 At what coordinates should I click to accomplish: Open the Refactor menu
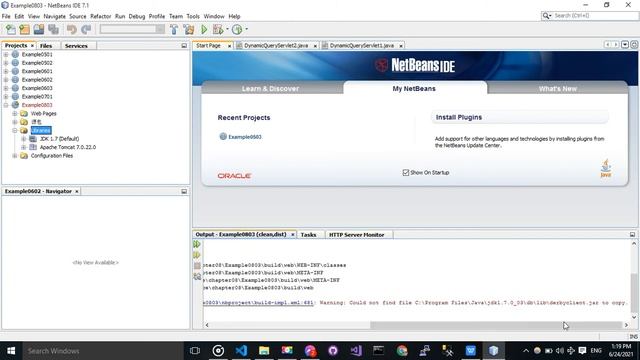[100, 16]
